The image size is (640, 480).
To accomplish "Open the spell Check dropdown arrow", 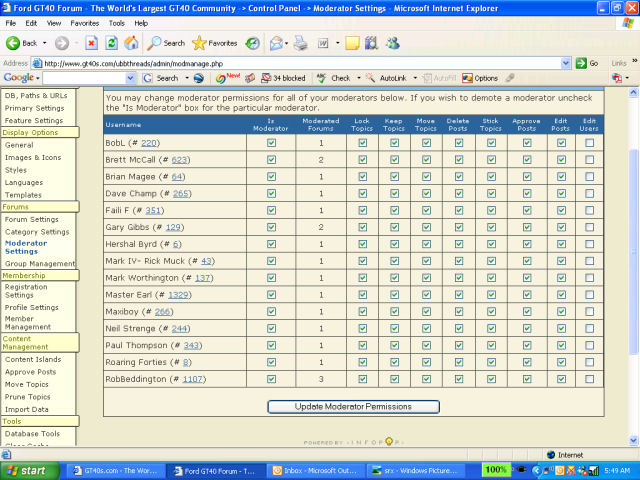I will (x=359, y=78).
